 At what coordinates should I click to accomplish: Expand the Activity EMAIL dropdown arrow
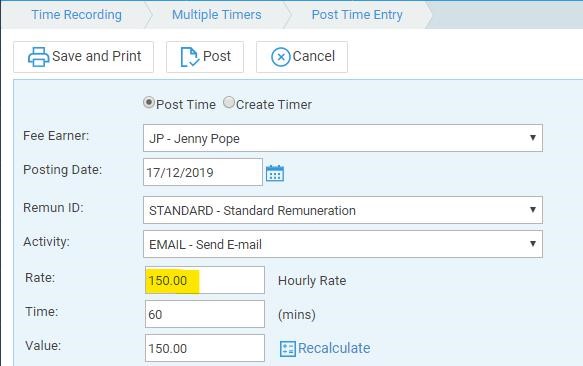(x=533, y=244)
